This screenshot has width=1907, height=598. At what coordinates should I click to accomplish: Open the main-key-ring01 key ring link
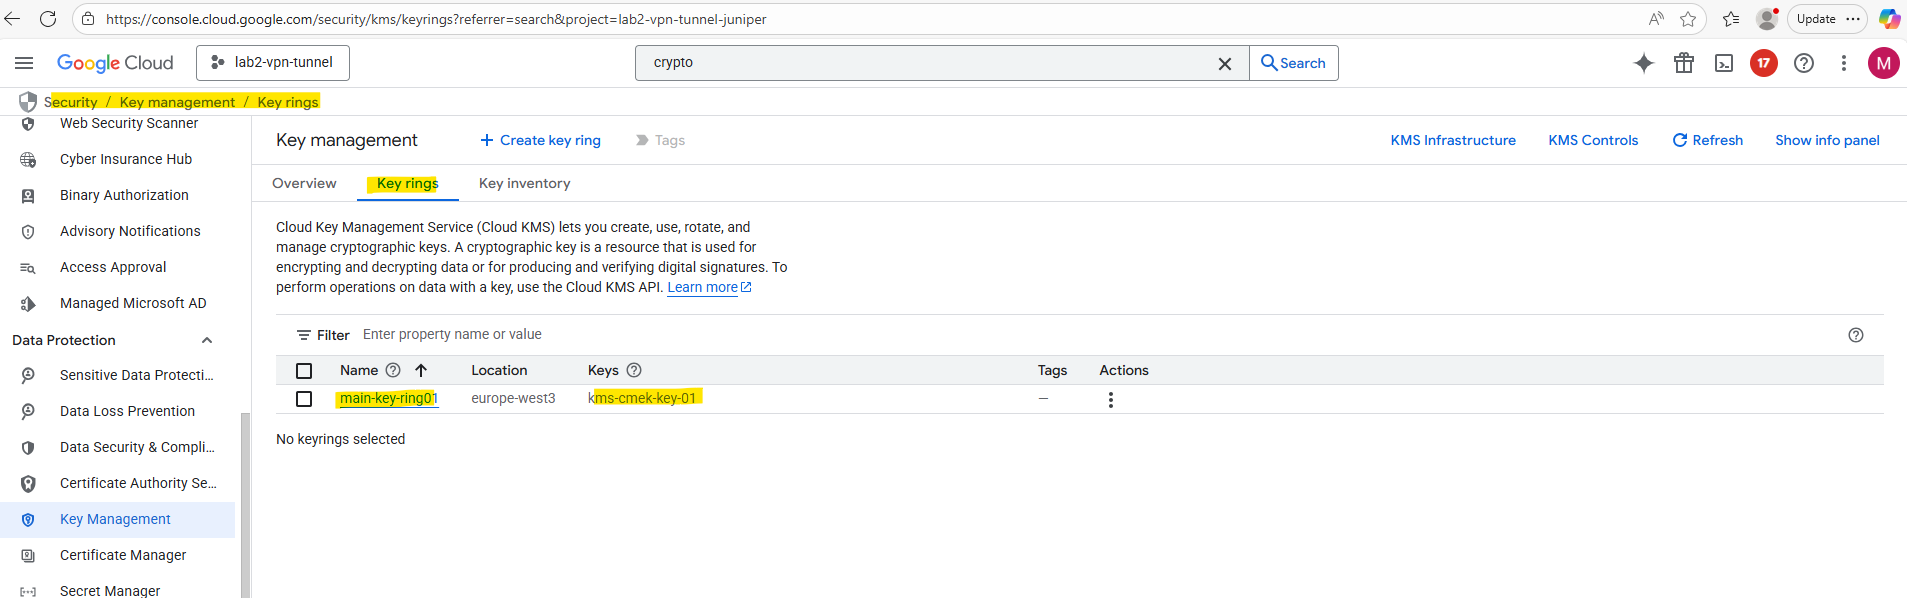coord(389,398)
